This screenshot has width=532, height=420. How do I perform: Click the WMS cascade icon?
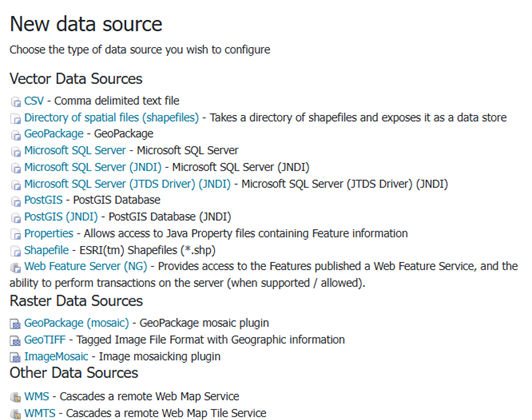click(x=16, y=397)
